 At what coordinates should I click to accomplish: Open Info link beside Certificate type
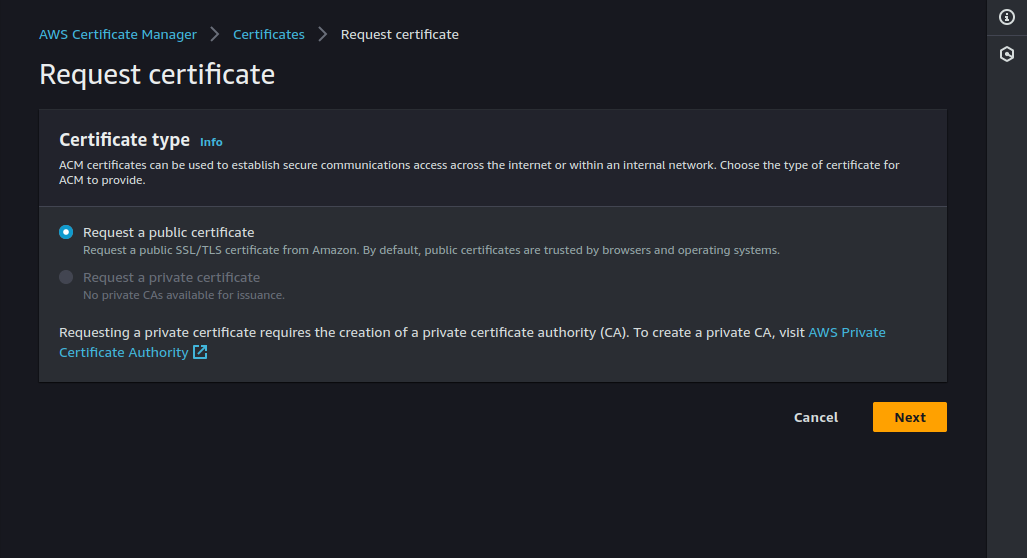211,142
